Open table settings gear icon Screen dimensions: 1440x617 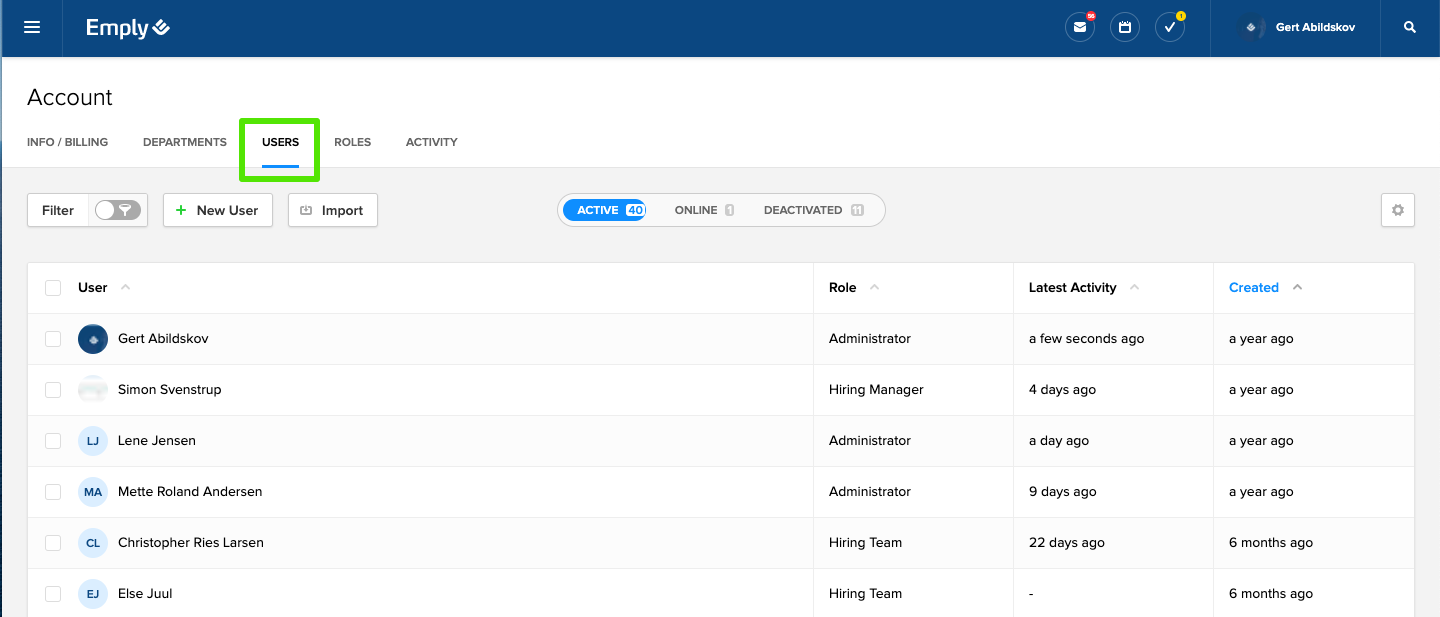[x=1398, y=210]
